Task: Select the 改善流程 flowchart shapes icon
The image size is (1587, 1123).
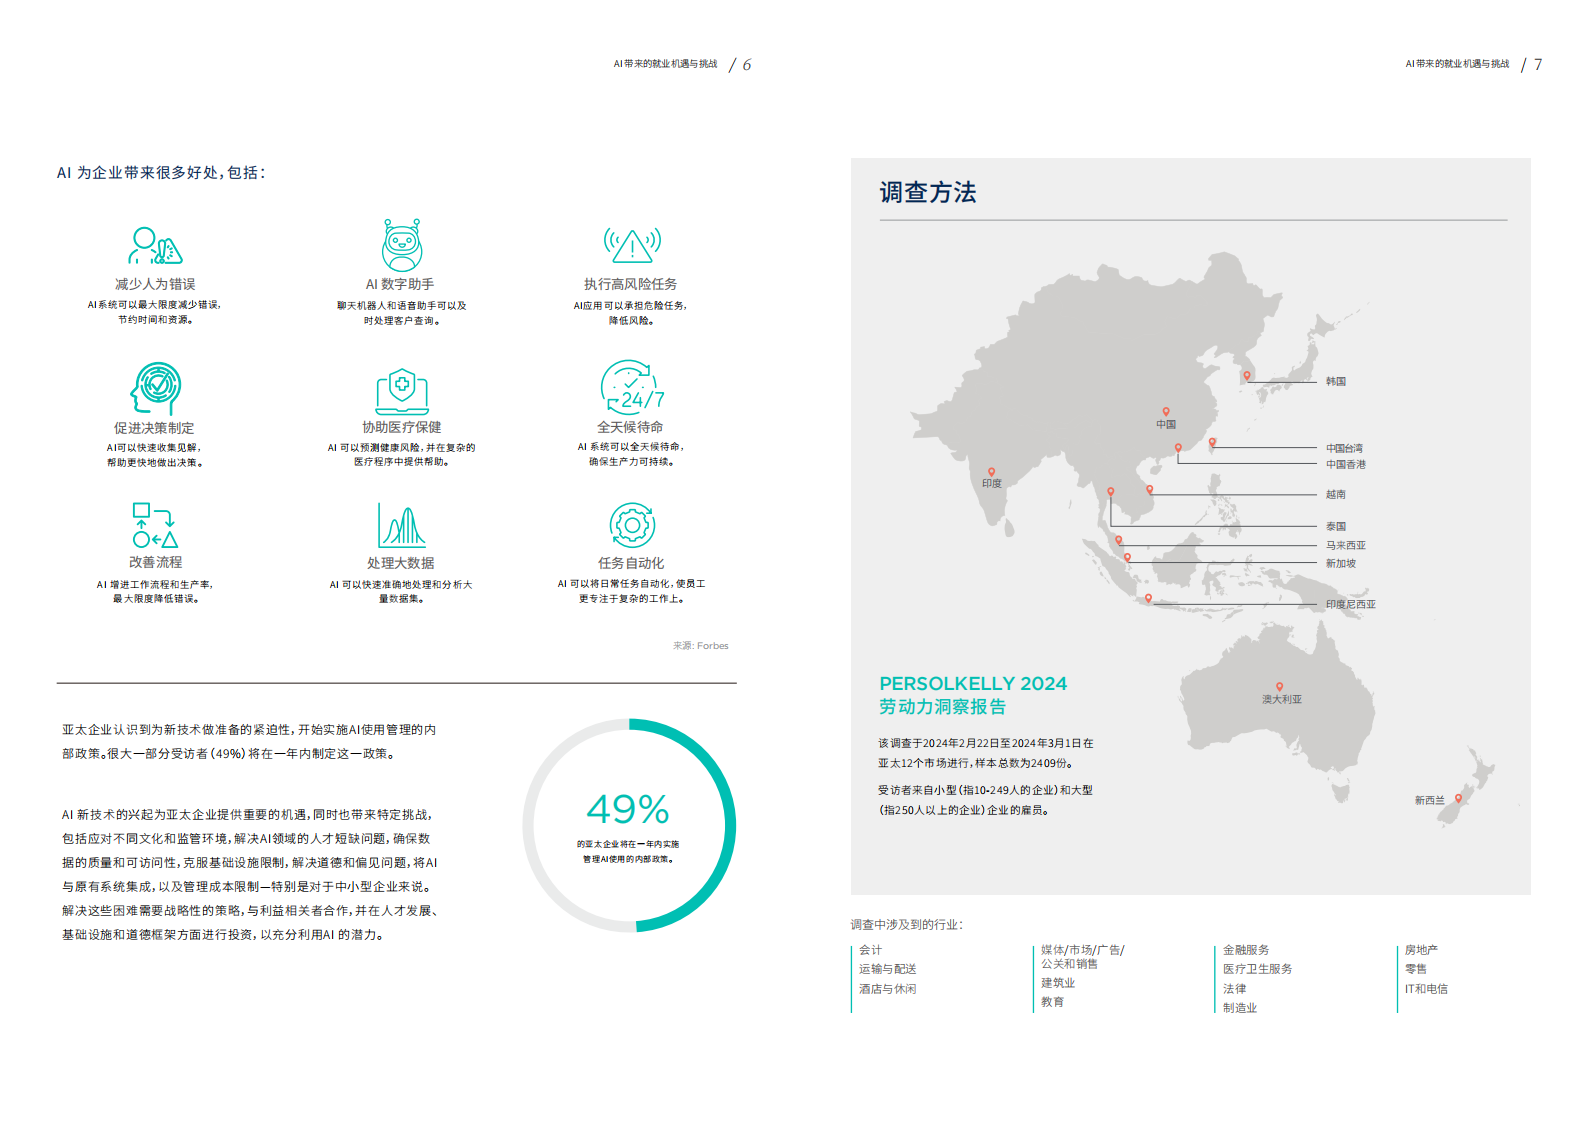Action: click(155, 525)
